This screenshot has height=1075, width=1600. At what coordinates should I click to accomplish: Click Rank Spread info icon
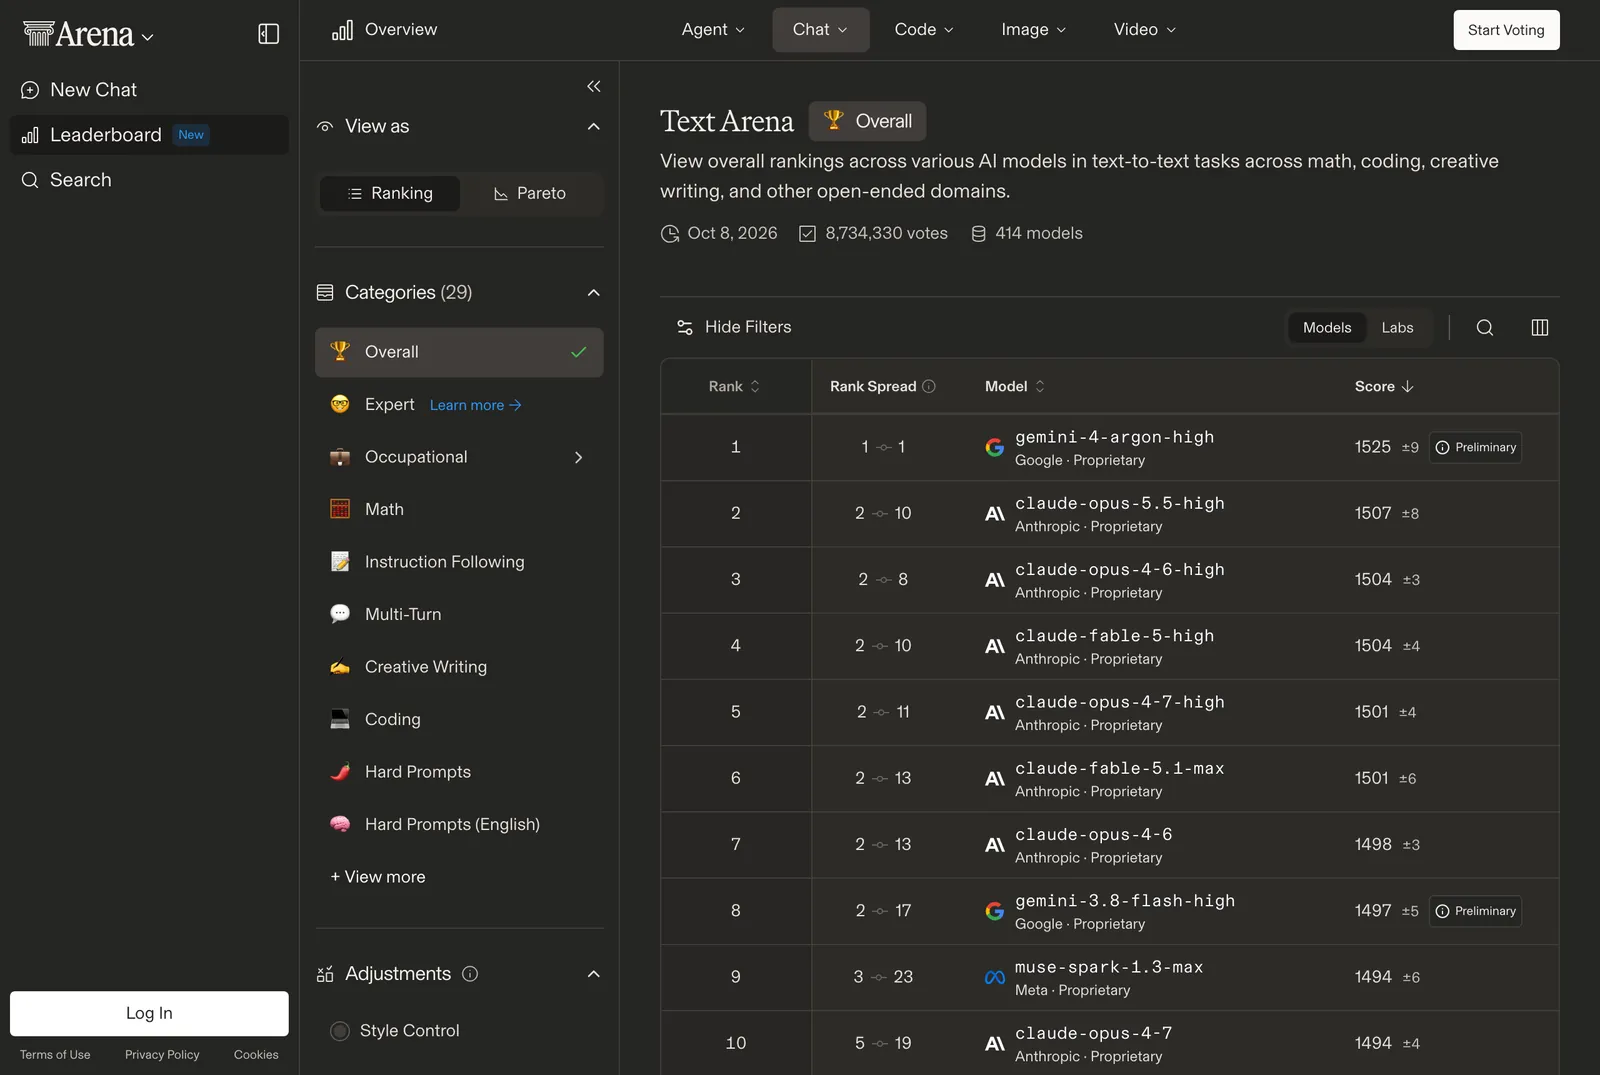pyautogui.click(x=929, y=386)
